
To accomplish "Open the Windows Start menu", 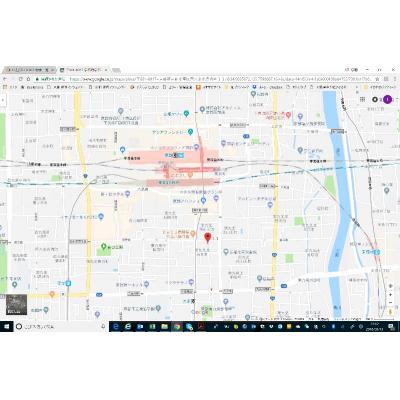I will pos(6,327).
